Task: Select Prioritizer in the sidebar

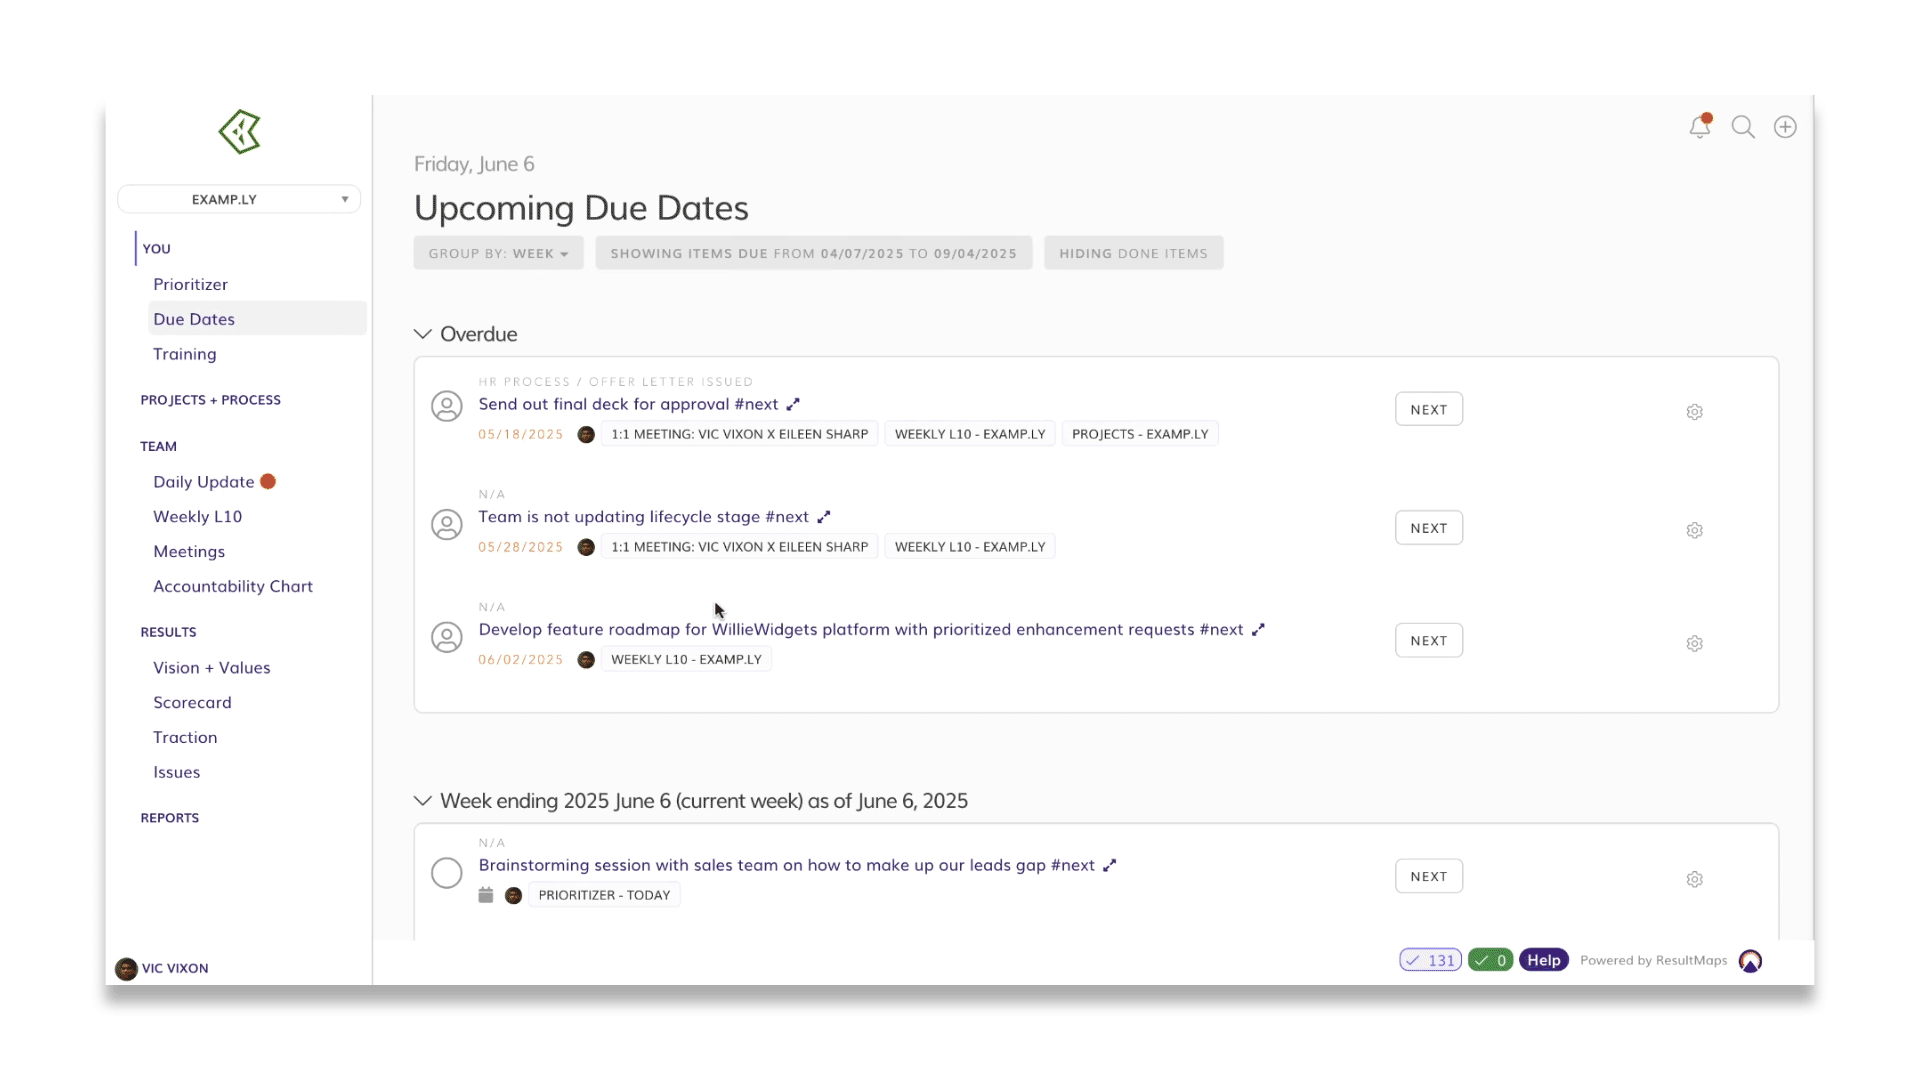Action: coord(190,284)
